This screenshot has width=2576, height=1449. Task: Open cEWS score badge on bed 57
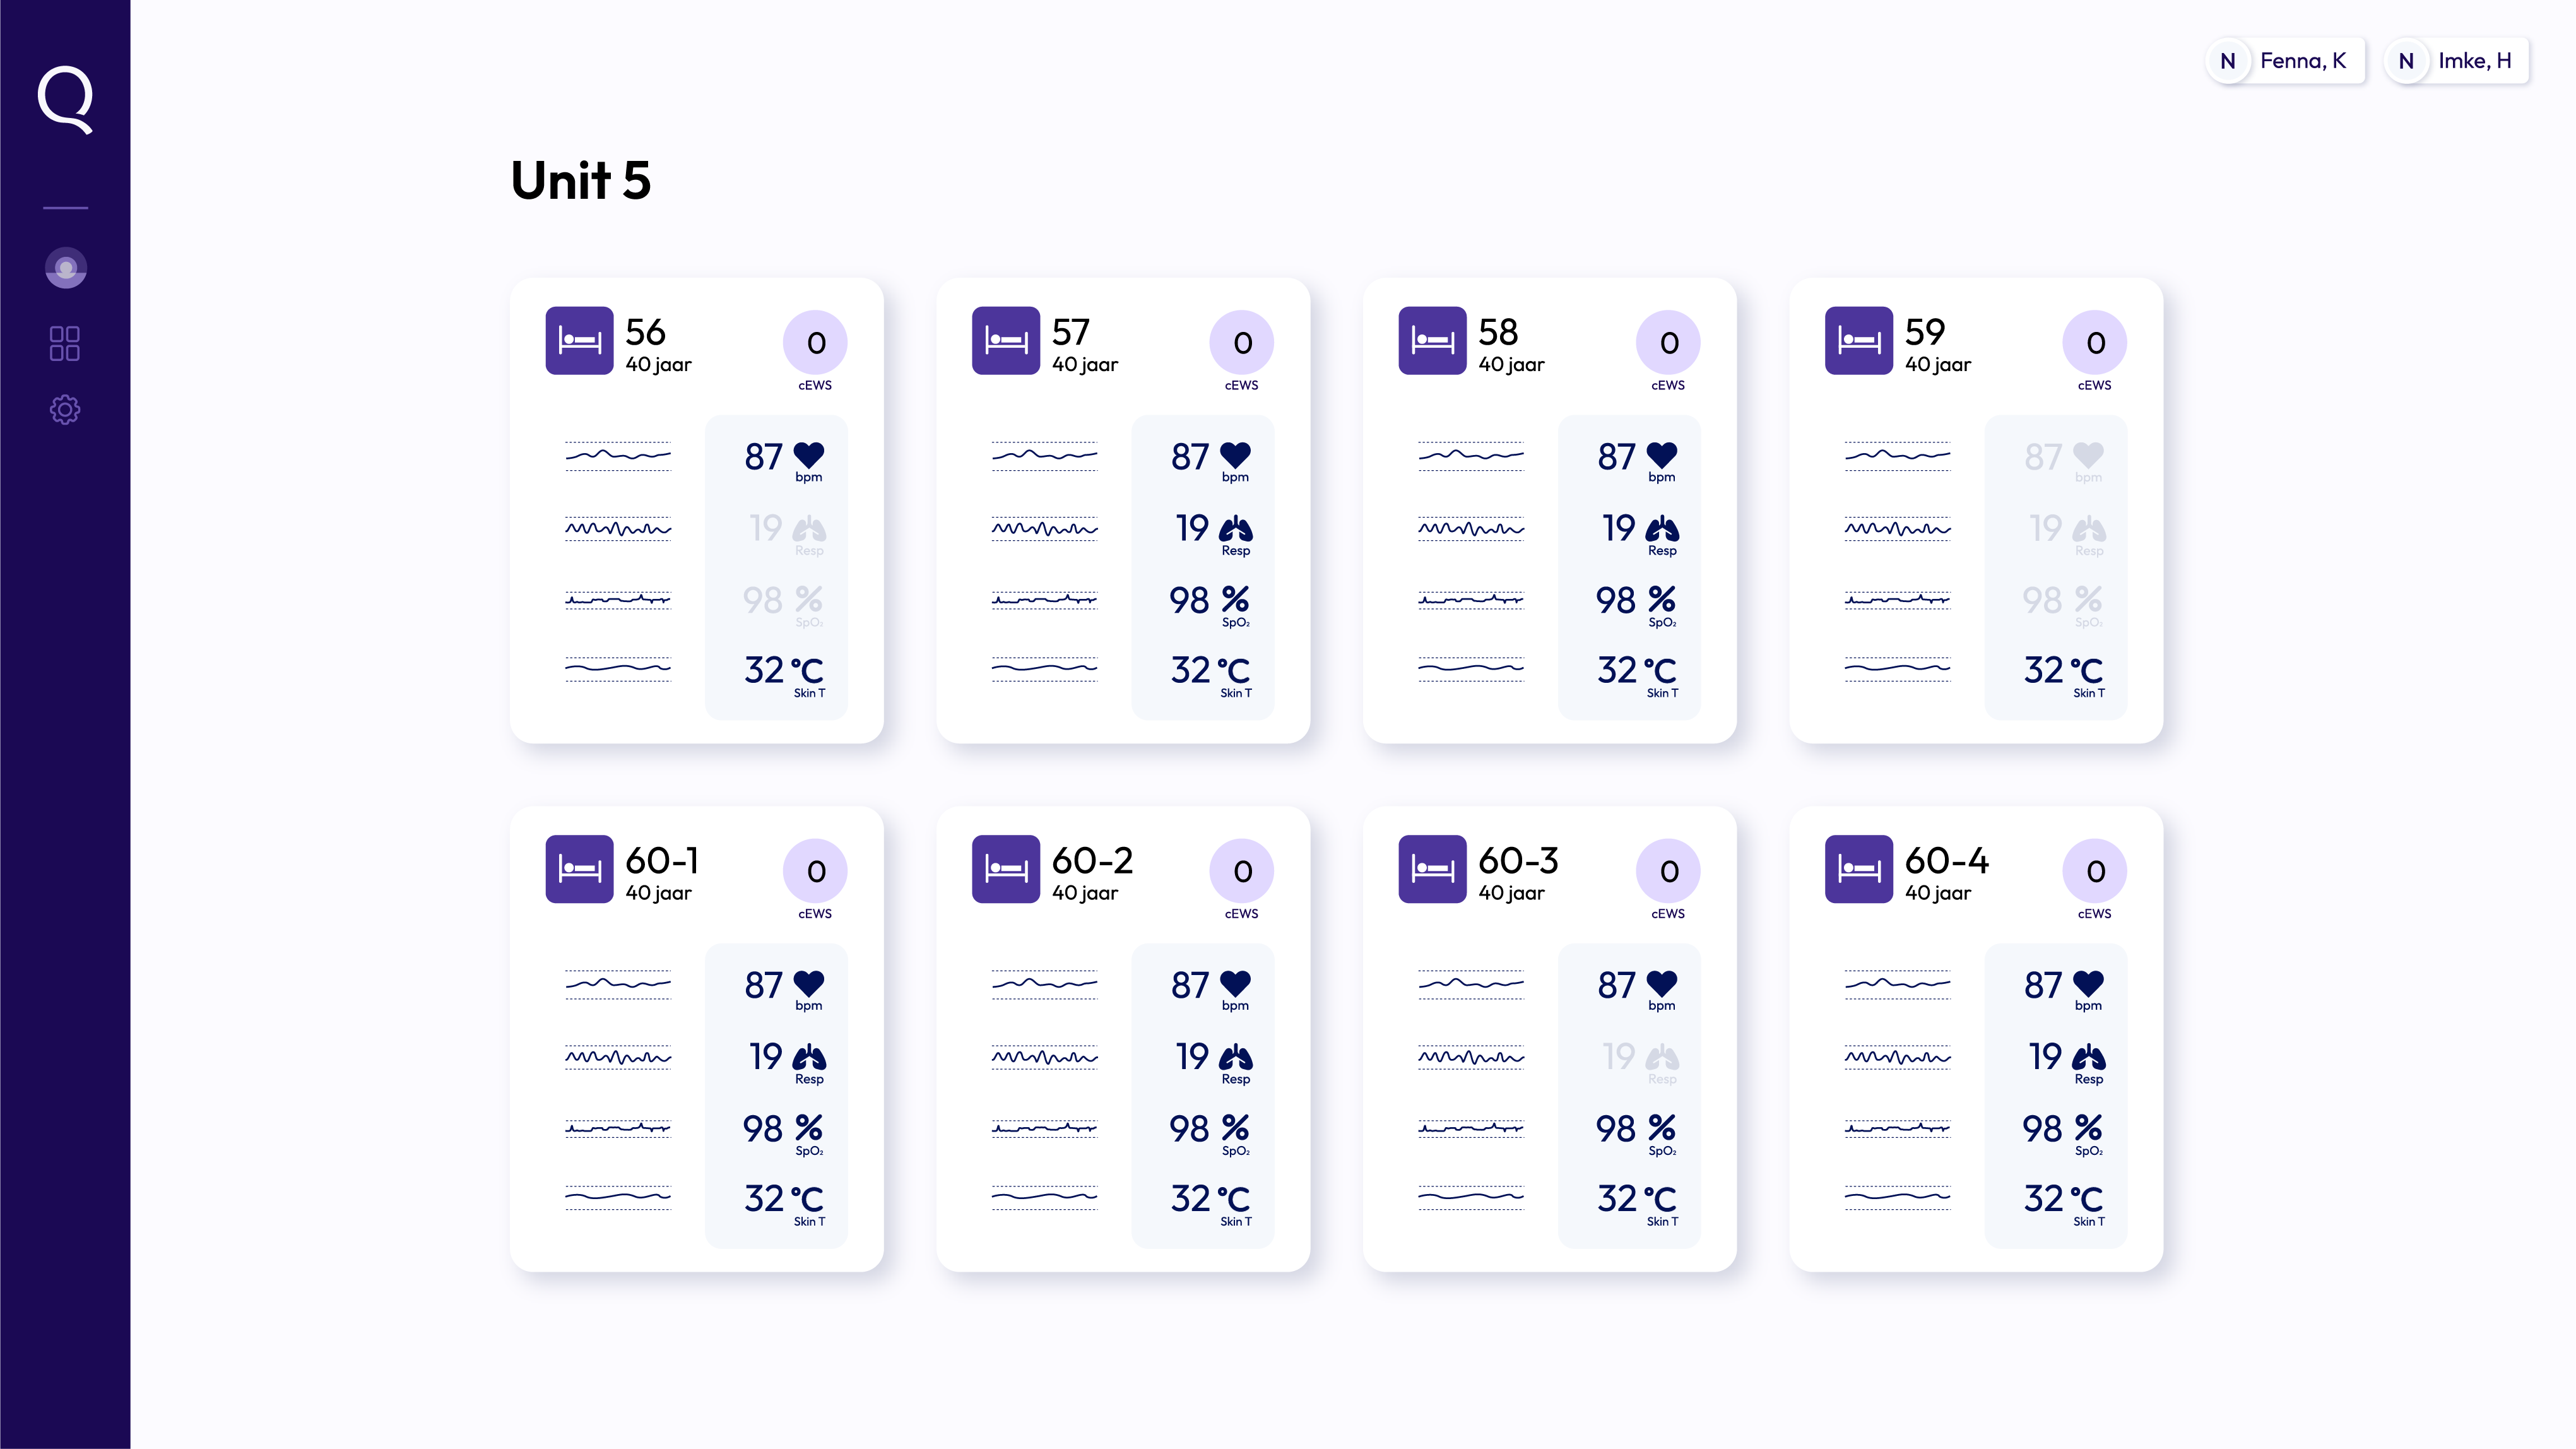click(x=1241, y=343)
